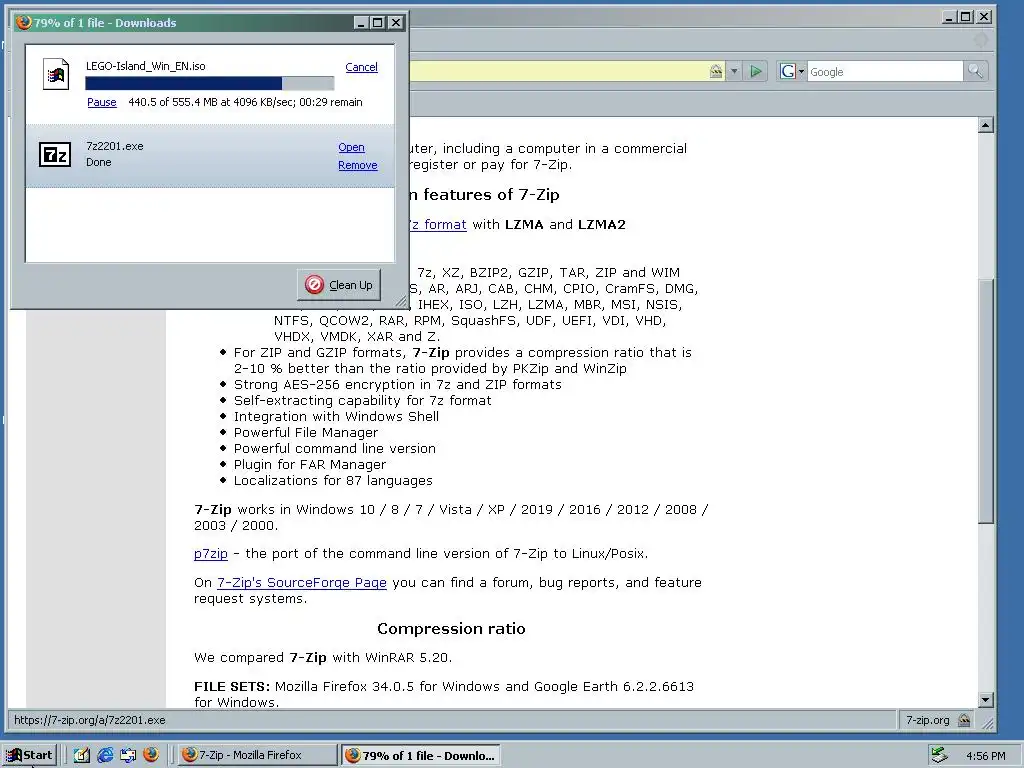The height and width of the screenshot is (768, 1024).
Task: Open the p7zip link
Action: coord(211,554)
